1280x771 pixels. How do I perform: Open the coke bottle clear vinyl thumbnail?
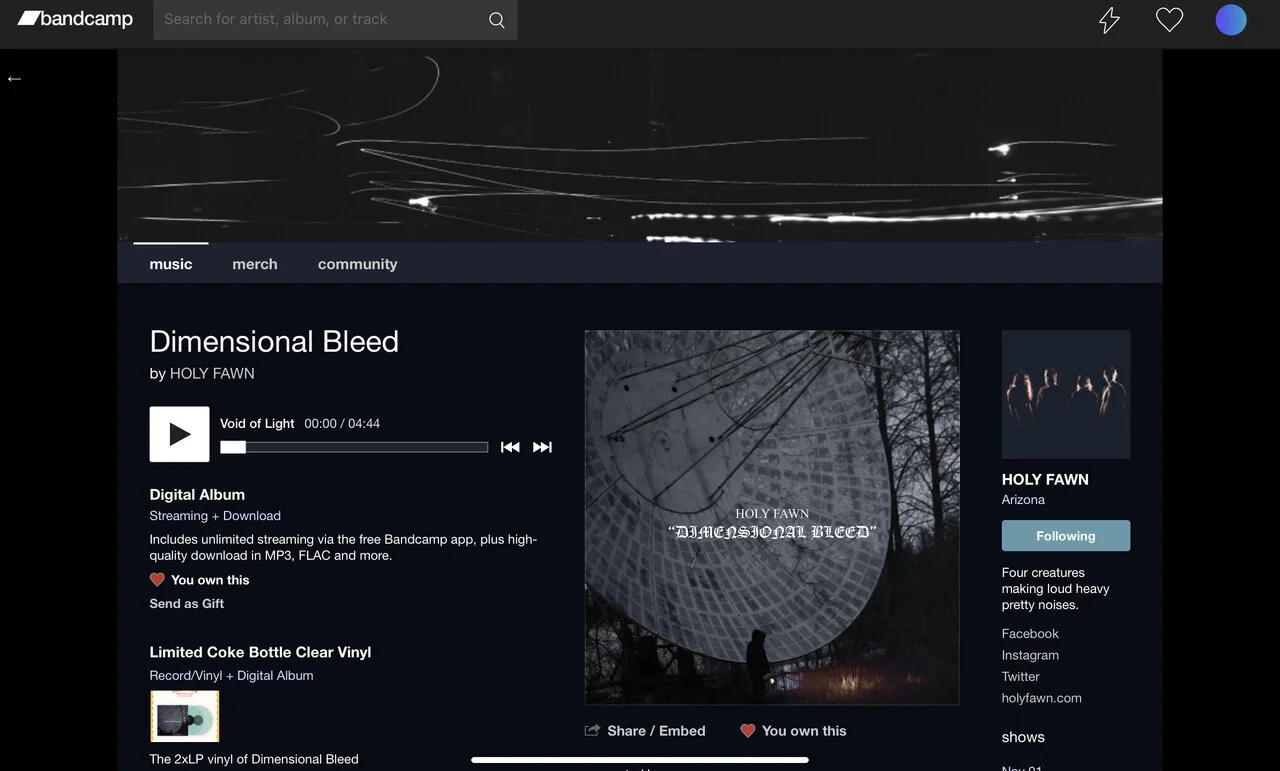click(x=185, y=716)
